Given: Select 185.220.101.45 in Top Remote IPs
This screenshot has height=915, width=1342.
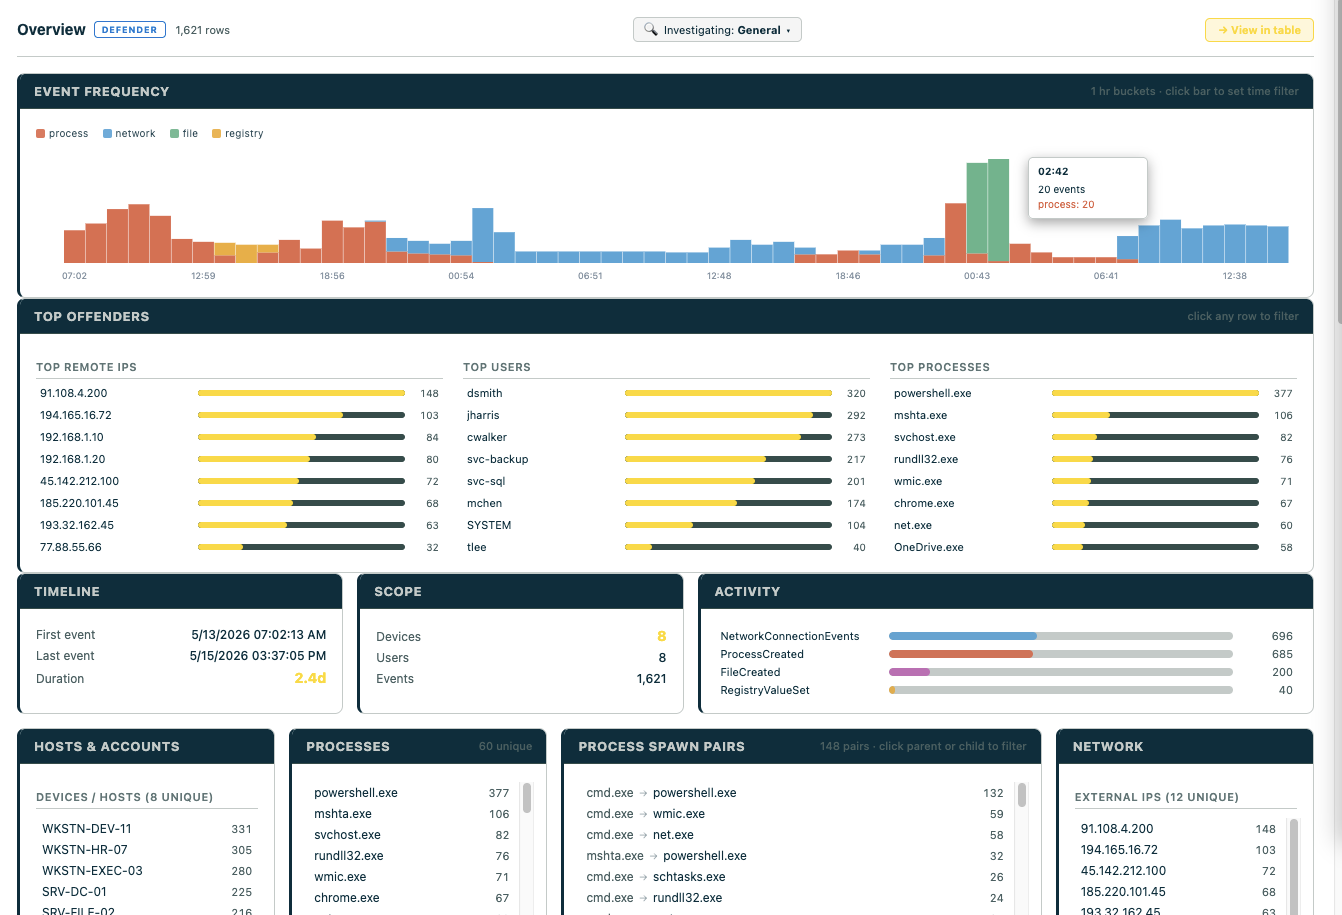Looking at the screenshot, I should pos(239,503).
